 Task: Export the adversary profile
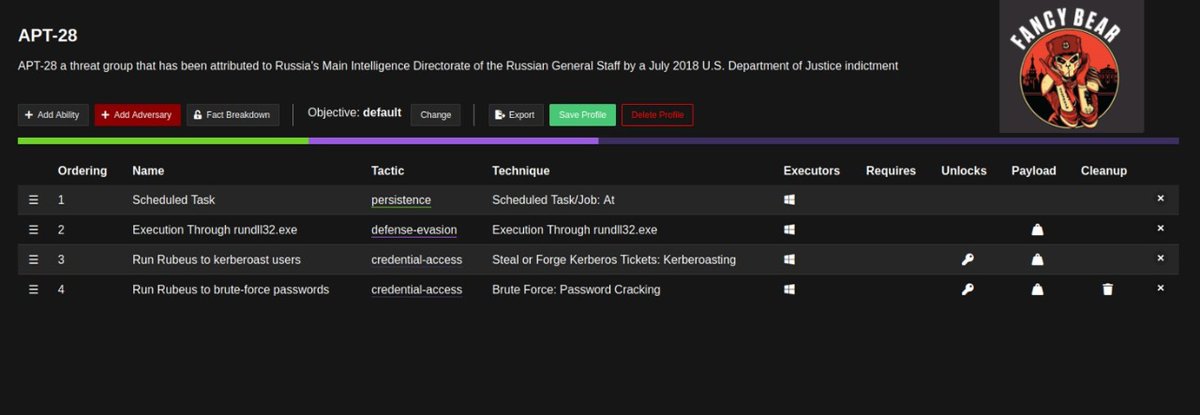[516, 115]
